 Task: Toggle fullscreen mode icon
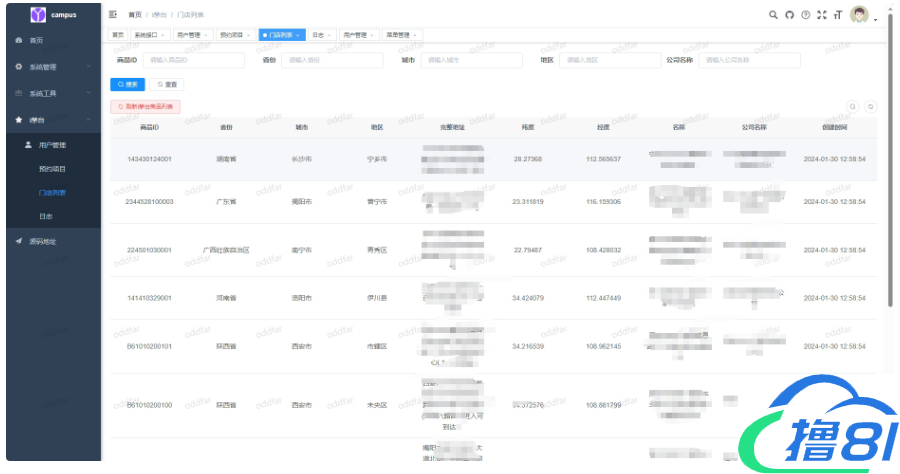[821, 15]
